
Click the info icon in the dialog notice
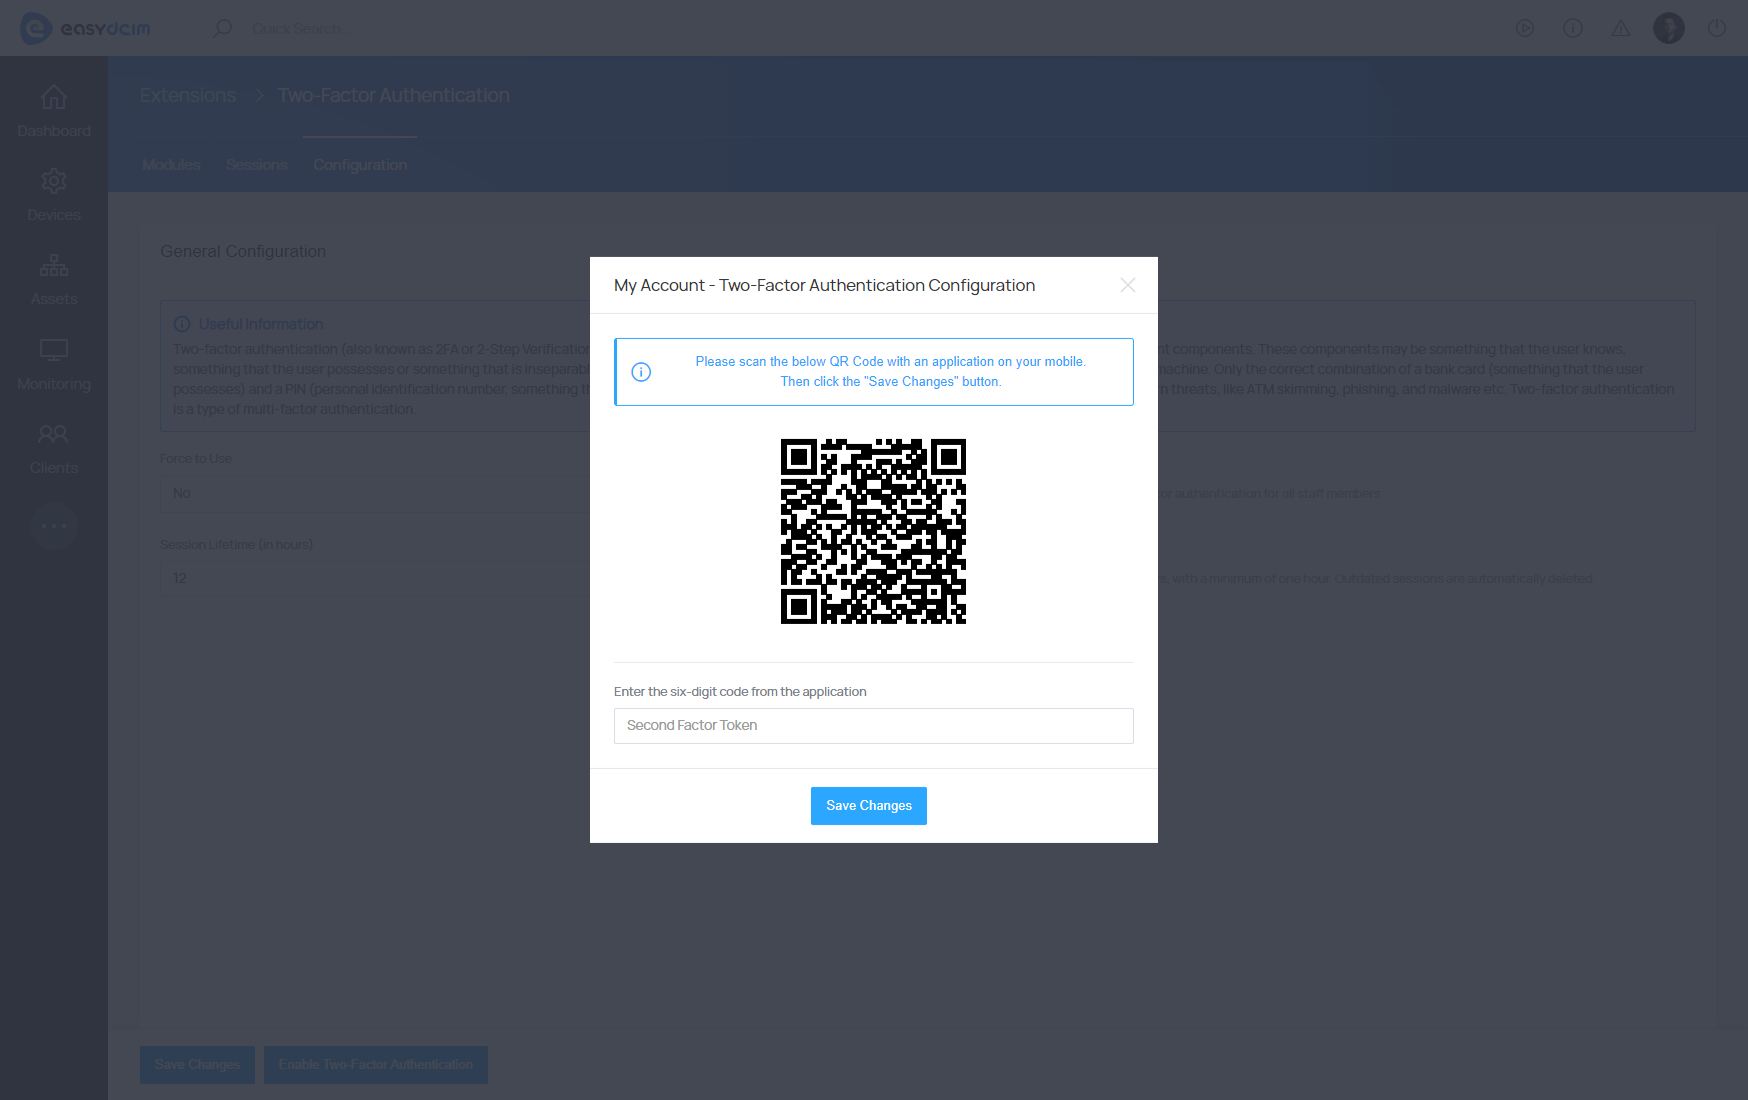[x=641, y=372]
